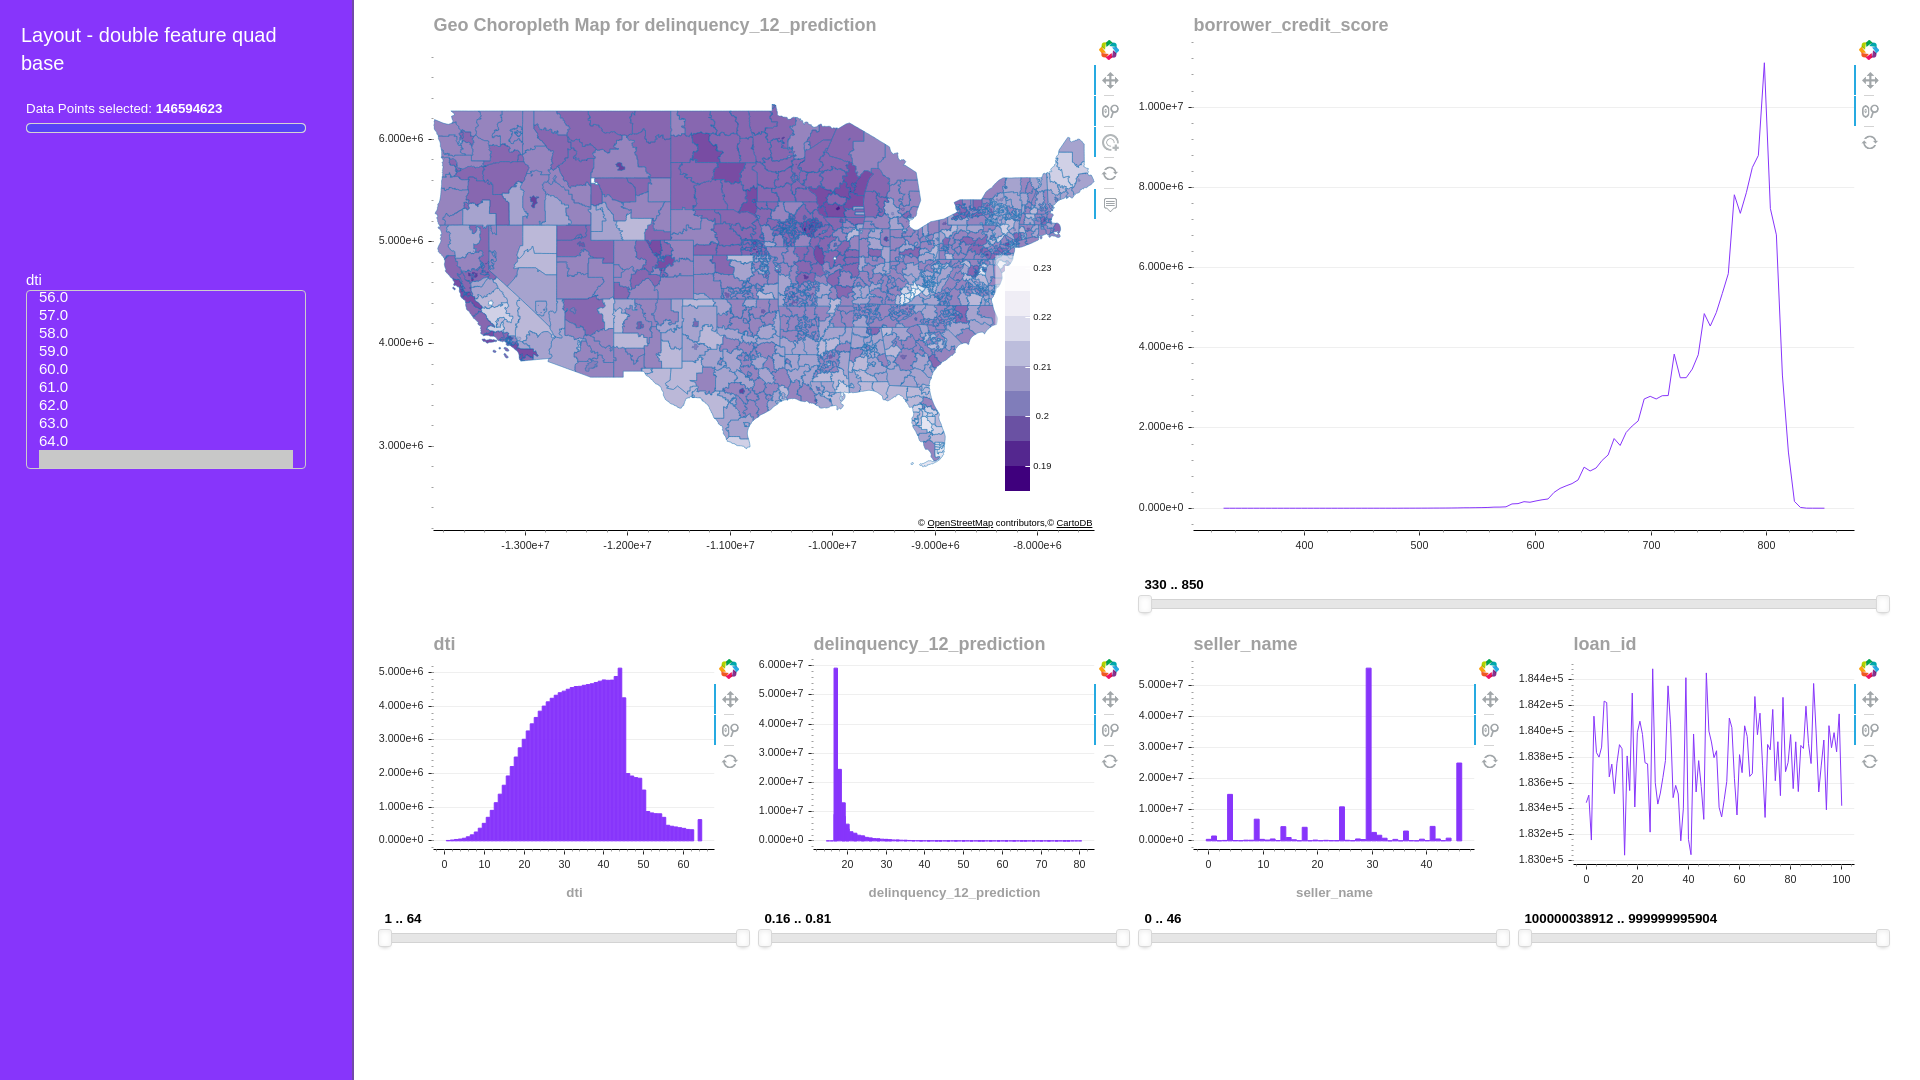Select 56.0 in the dti list
This screenshot has height=1080, width=1920.
[166, 297]
